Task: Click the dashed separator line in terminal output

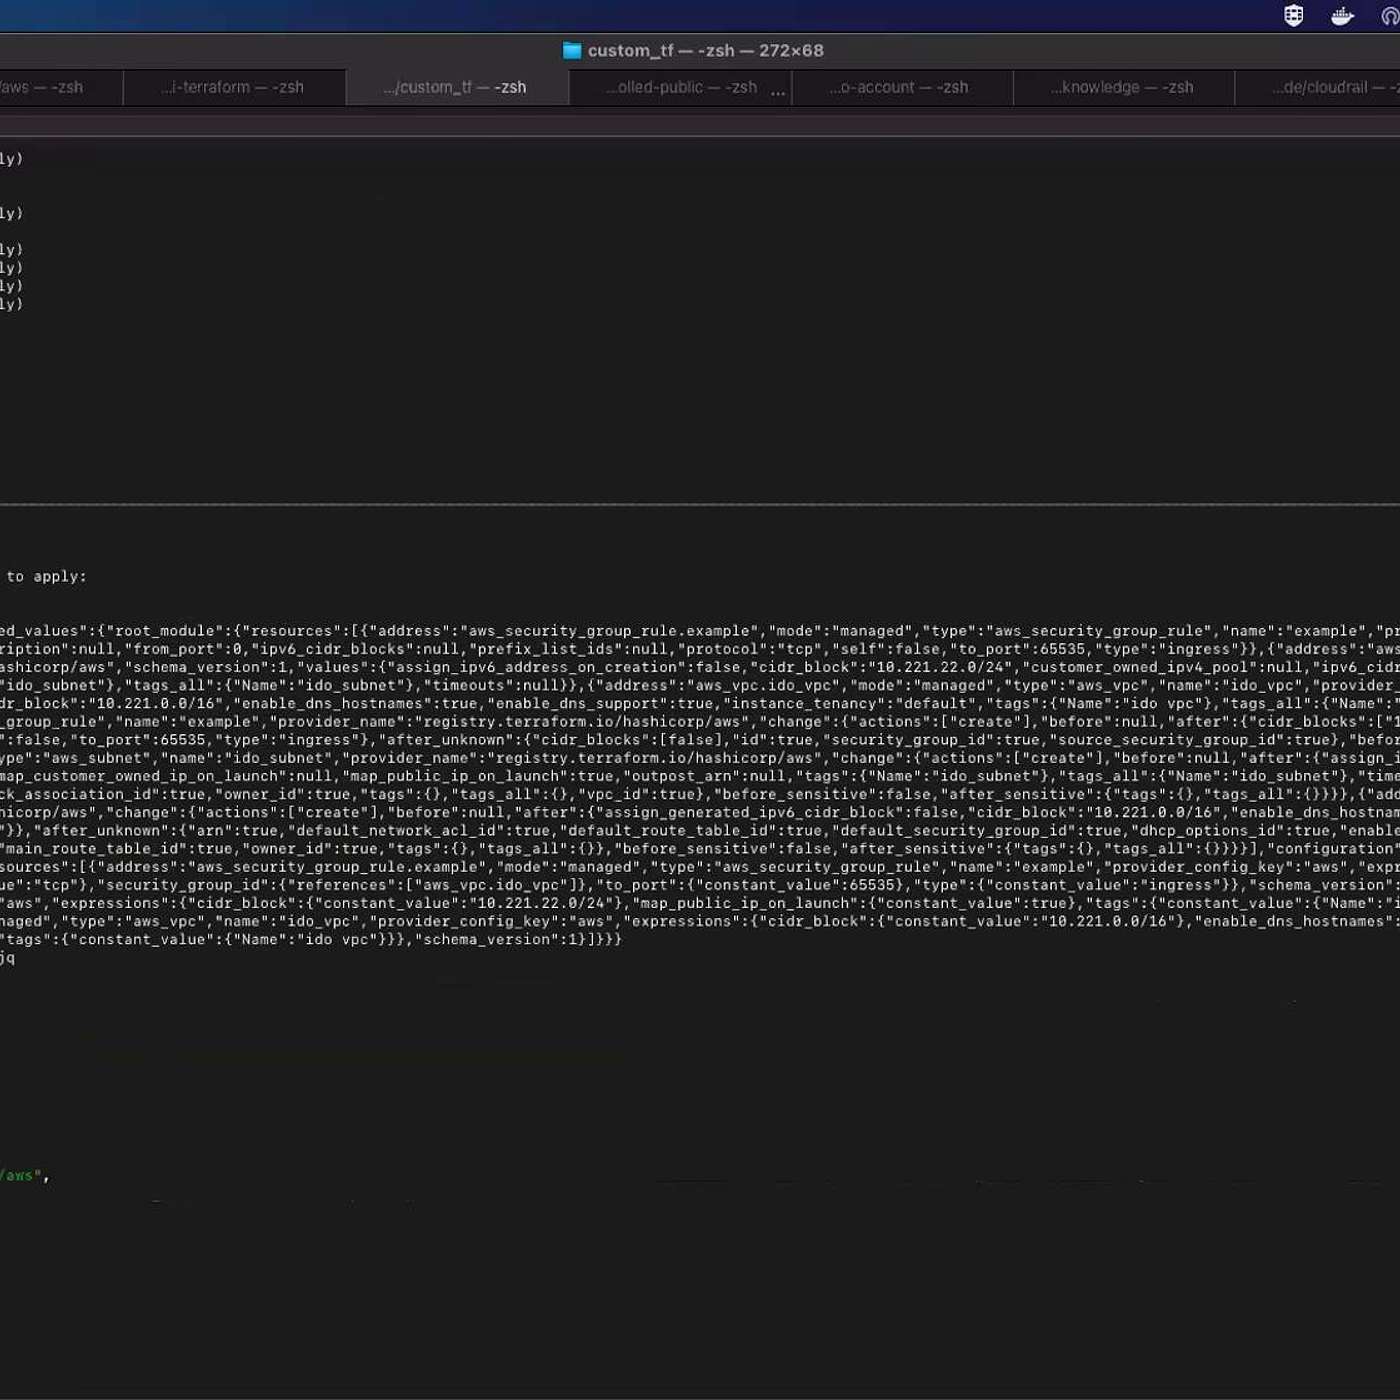Action: pos(700,505)
